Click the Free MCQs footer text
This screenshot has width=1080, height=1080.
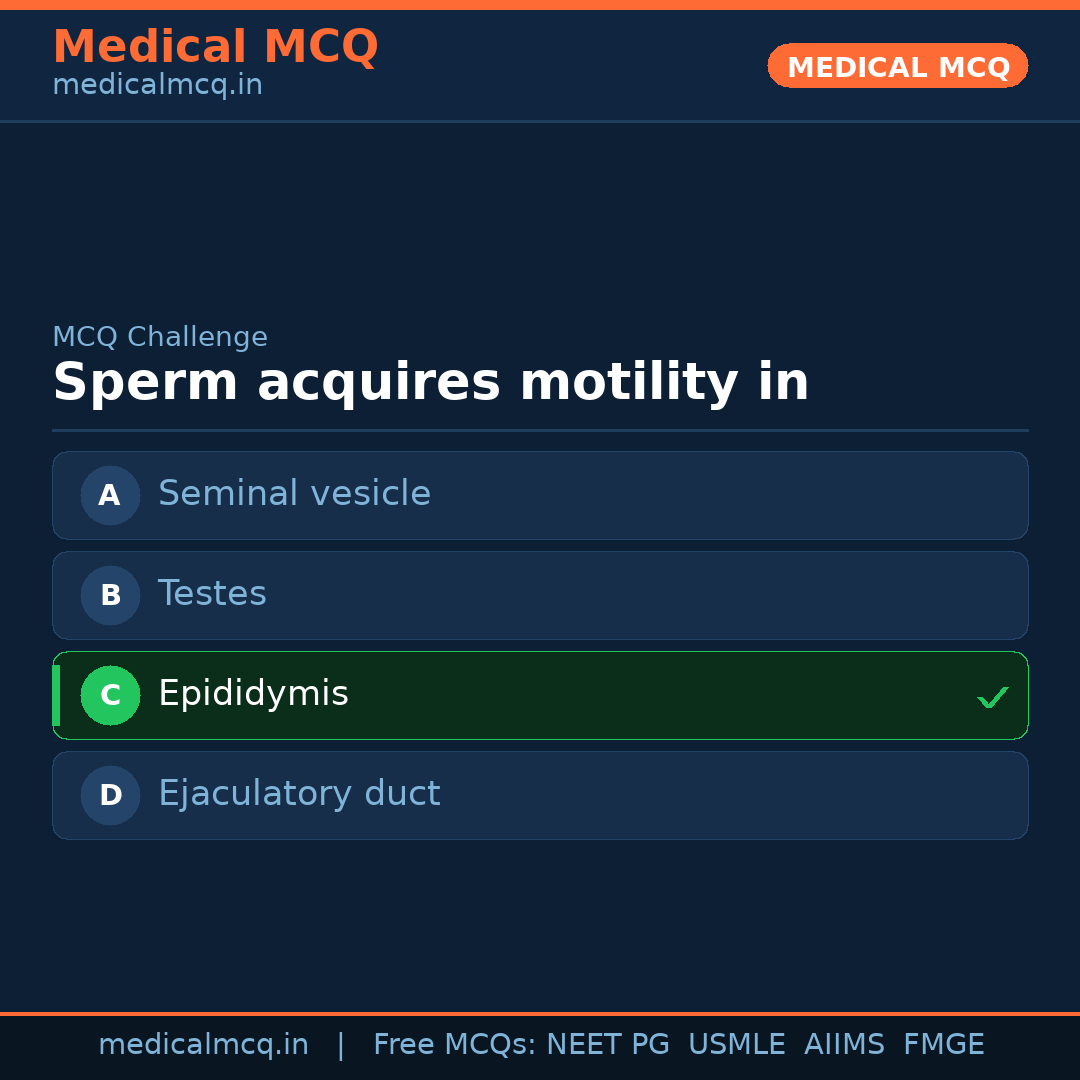[454, 1045]
